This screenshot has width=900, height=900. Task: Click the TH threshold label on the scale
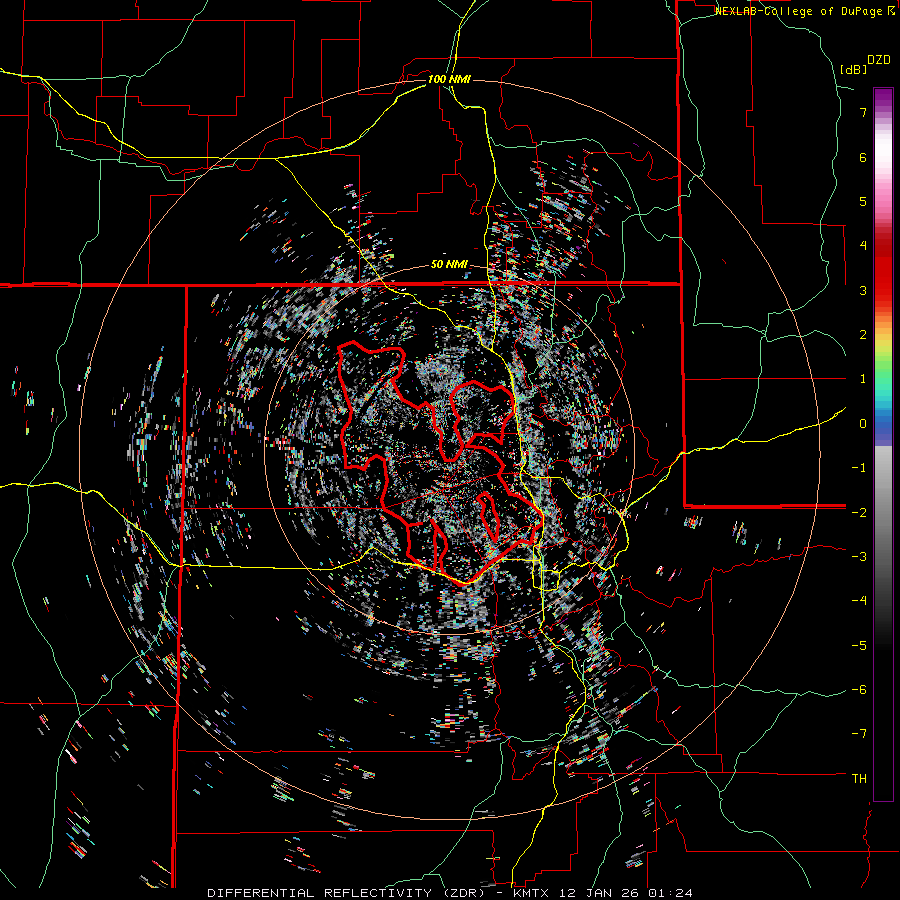859,779
